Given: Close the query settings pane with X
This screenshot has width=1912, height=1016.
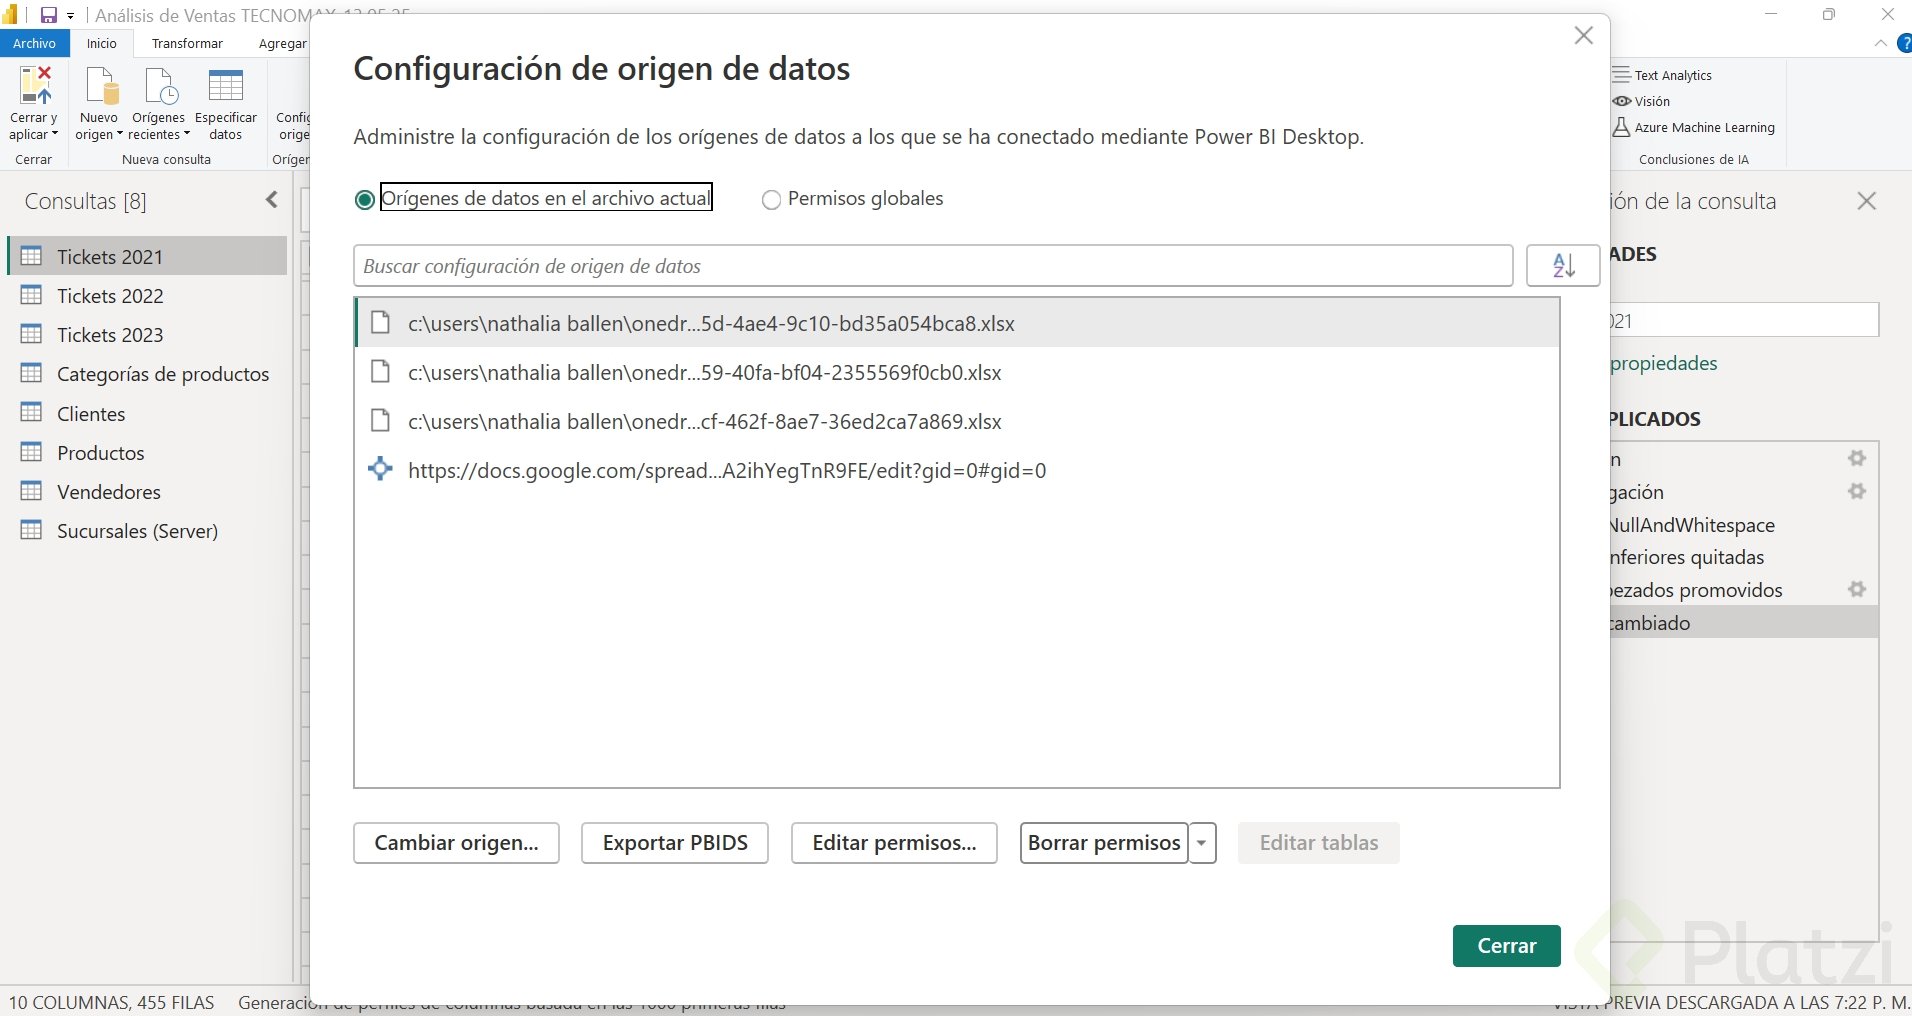Looking at the screenshot, I should pyautogui.click(x=1866, y=201).
